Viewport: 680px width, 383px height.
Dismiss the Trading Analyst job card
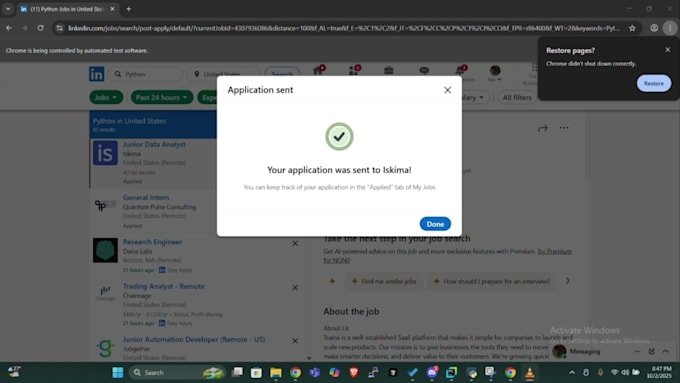click(x=295, y=288)
